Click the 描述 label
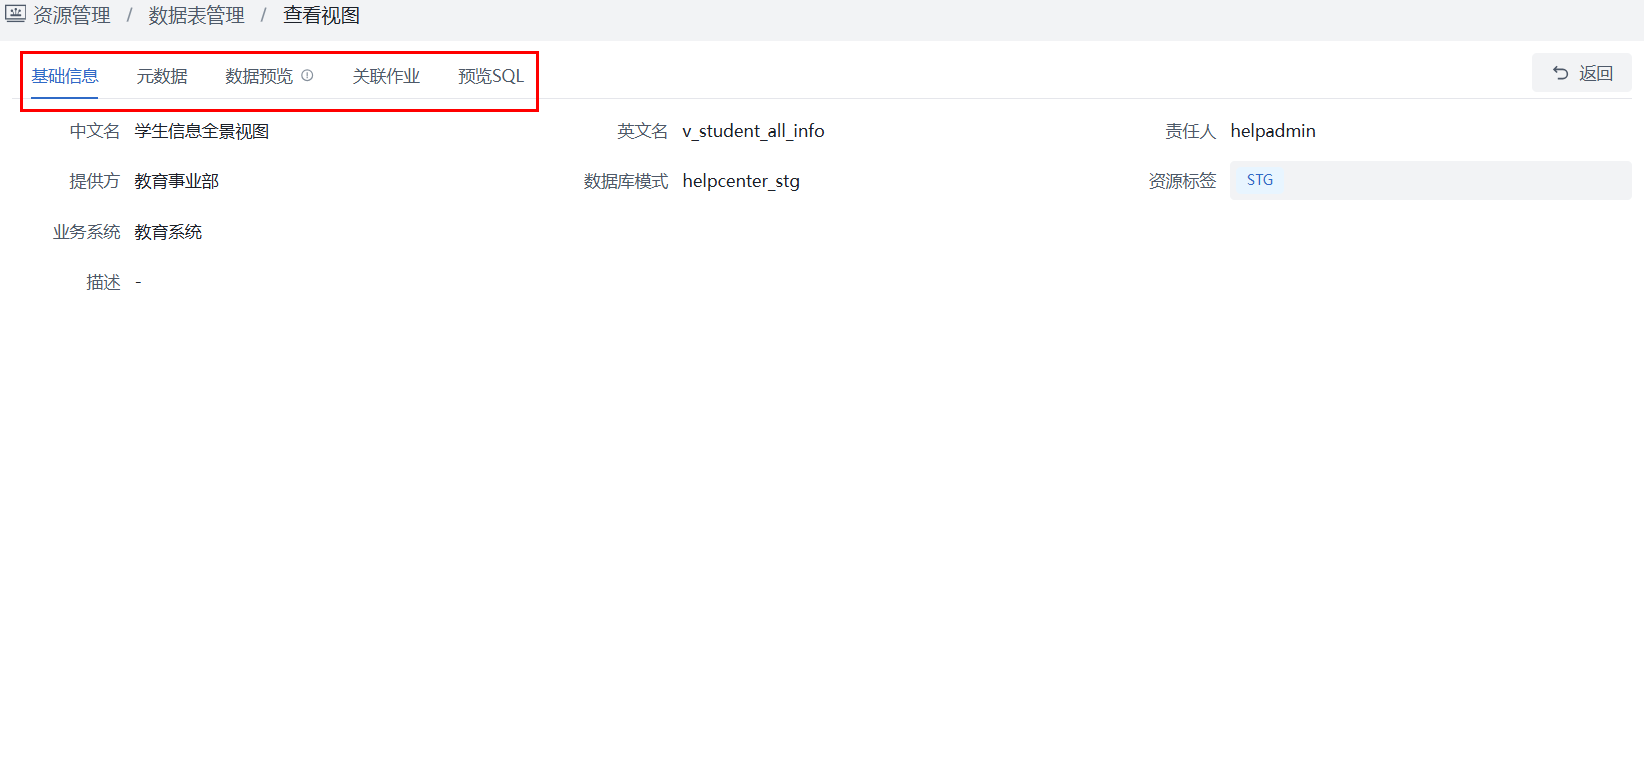The height and width of the screenshot is (765, 1644). [103, 283]
